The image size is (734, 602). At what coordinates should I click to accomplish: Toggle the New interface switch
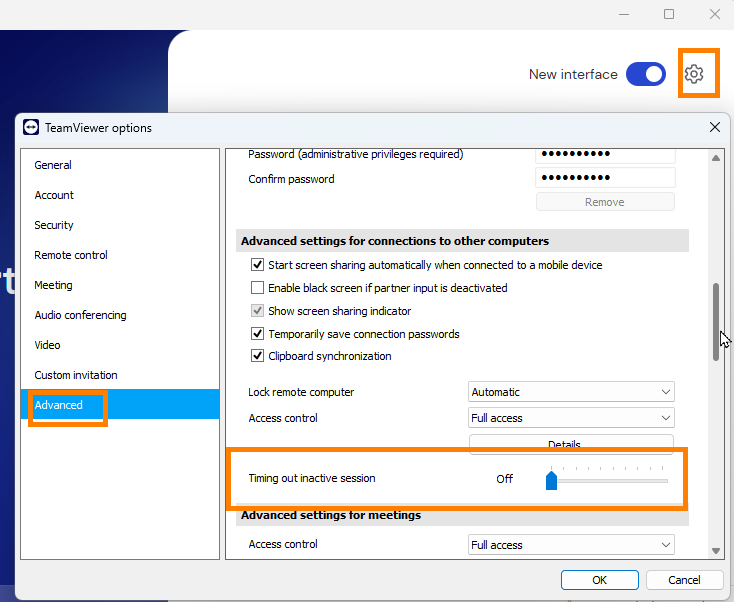(x=646, y=74)
